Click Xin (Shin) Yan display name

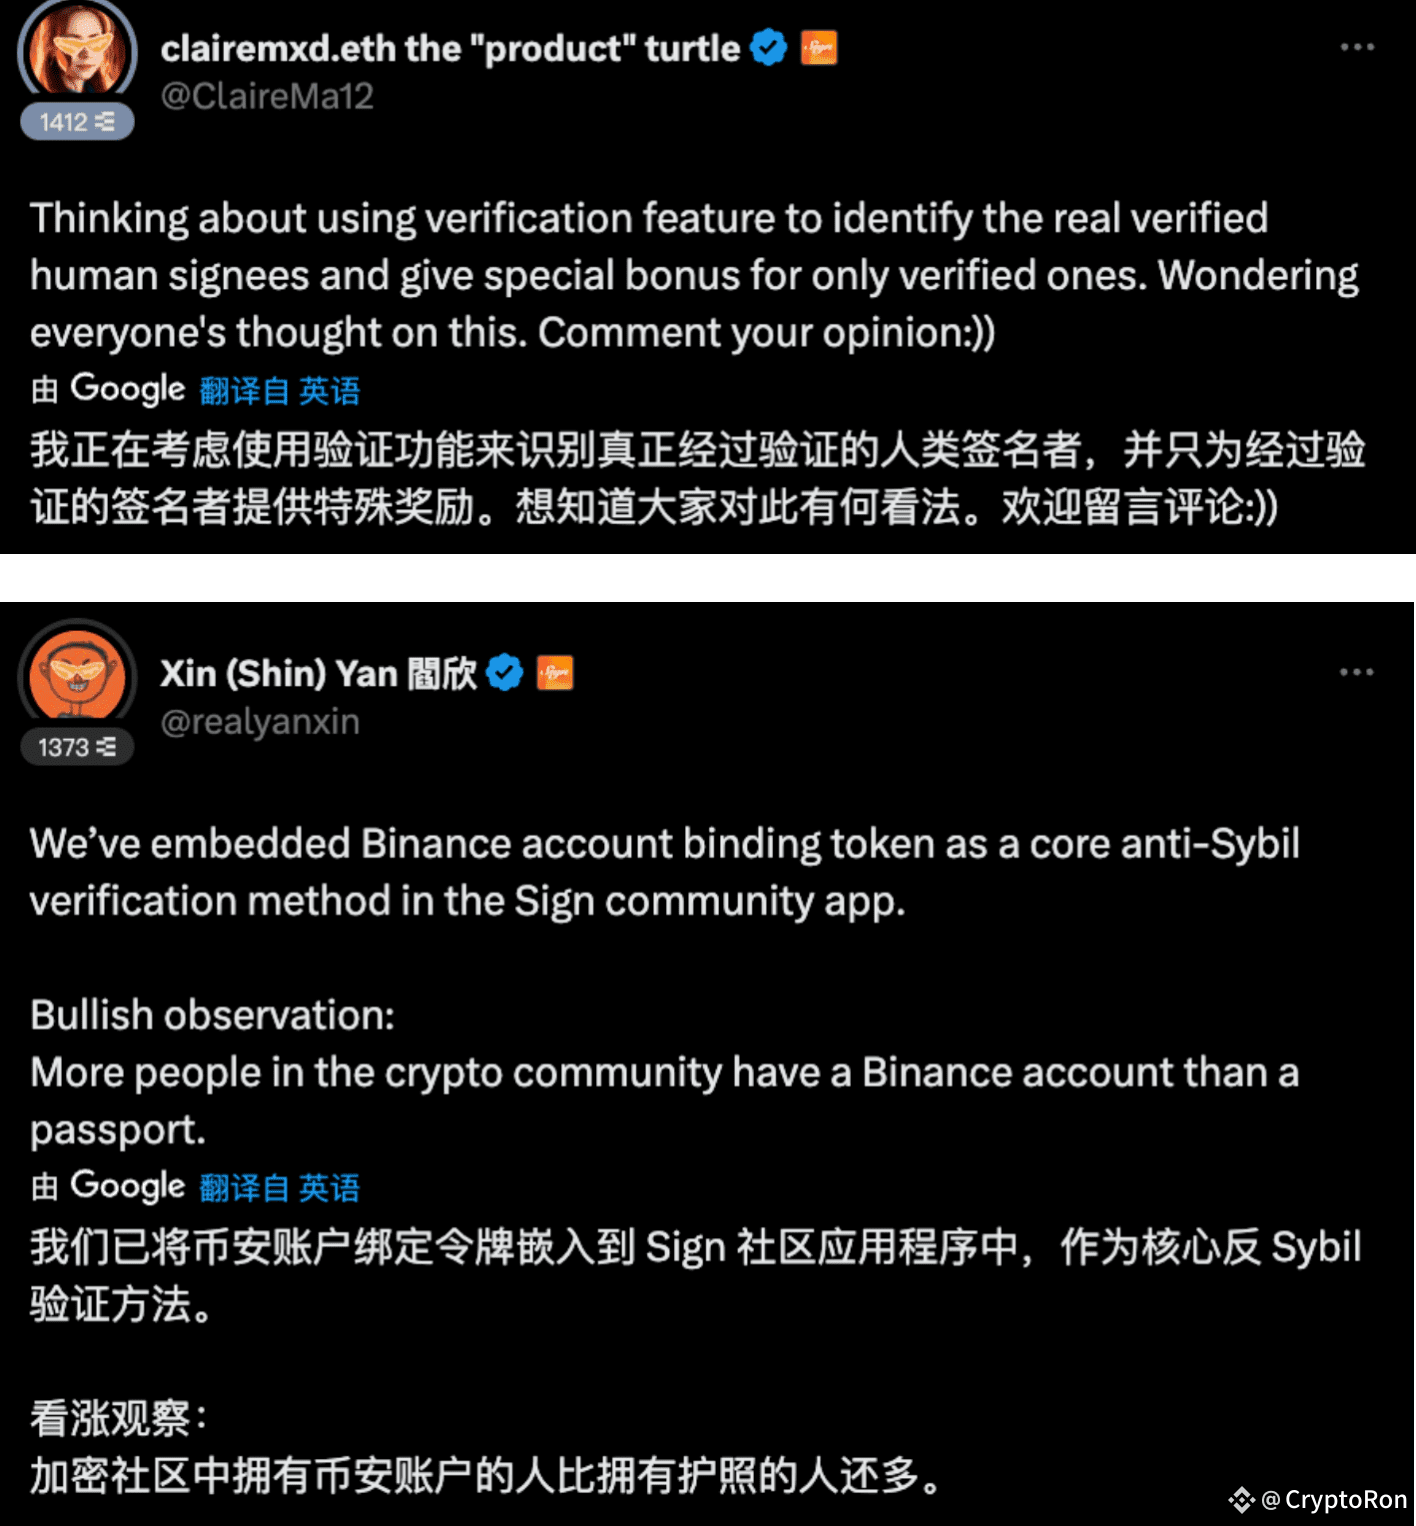point(319,673)
